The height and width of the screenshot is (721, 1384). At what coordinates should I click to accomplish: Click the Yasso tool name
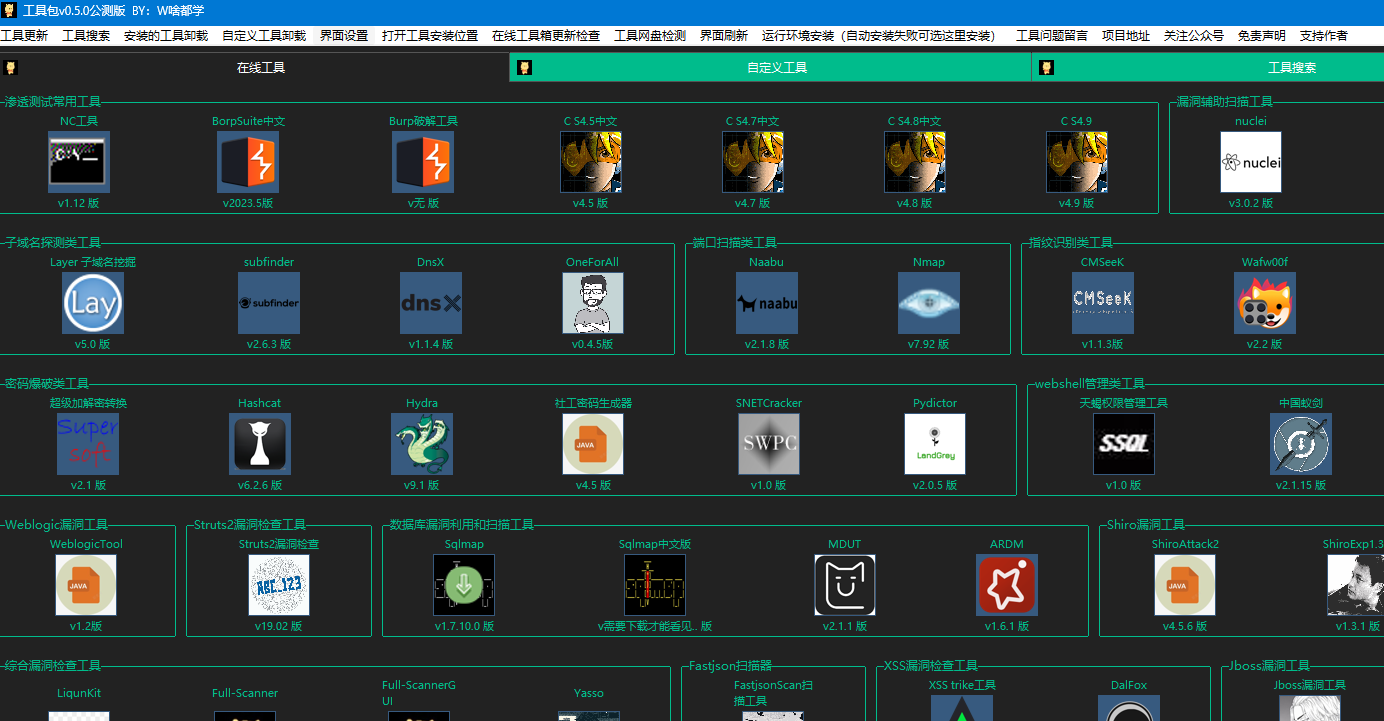[x=589, y=693]
